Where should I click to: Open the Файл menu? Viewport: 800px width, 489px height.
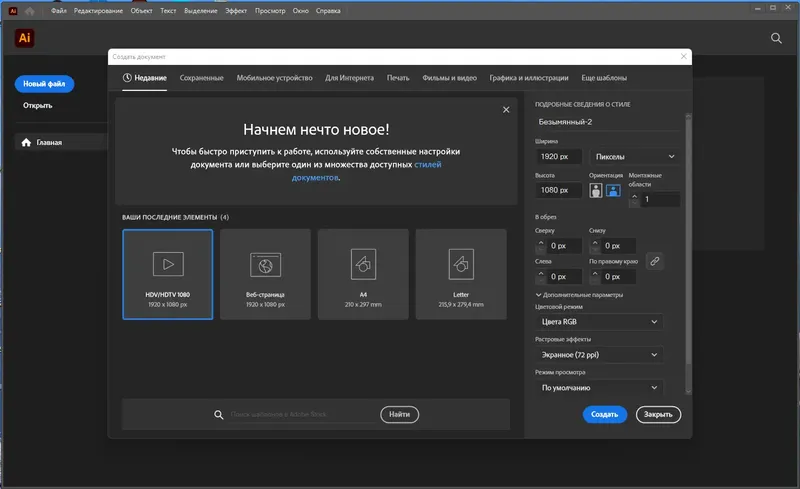pos(59,11)
